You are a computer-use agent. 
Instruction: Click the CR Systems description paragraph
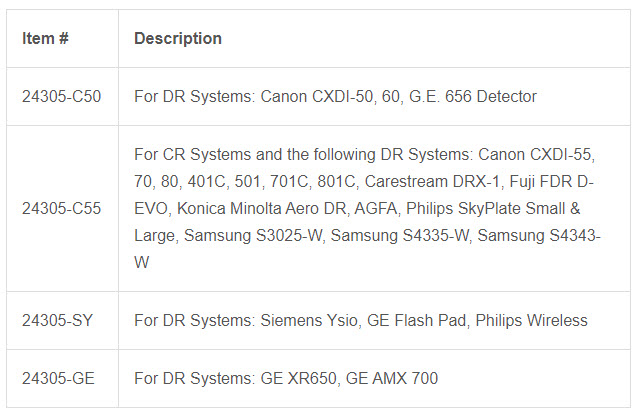pos(367,208)
